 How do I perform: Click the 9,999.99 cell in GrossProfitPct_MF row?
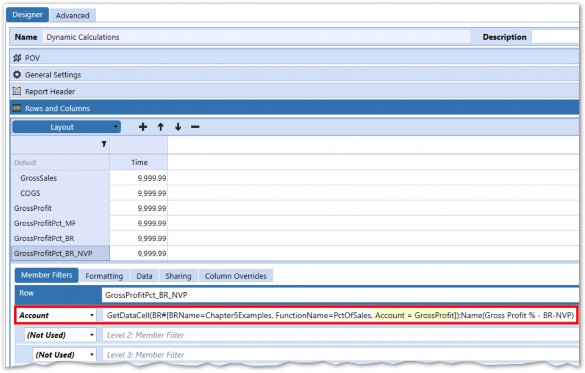pos(139,223)
